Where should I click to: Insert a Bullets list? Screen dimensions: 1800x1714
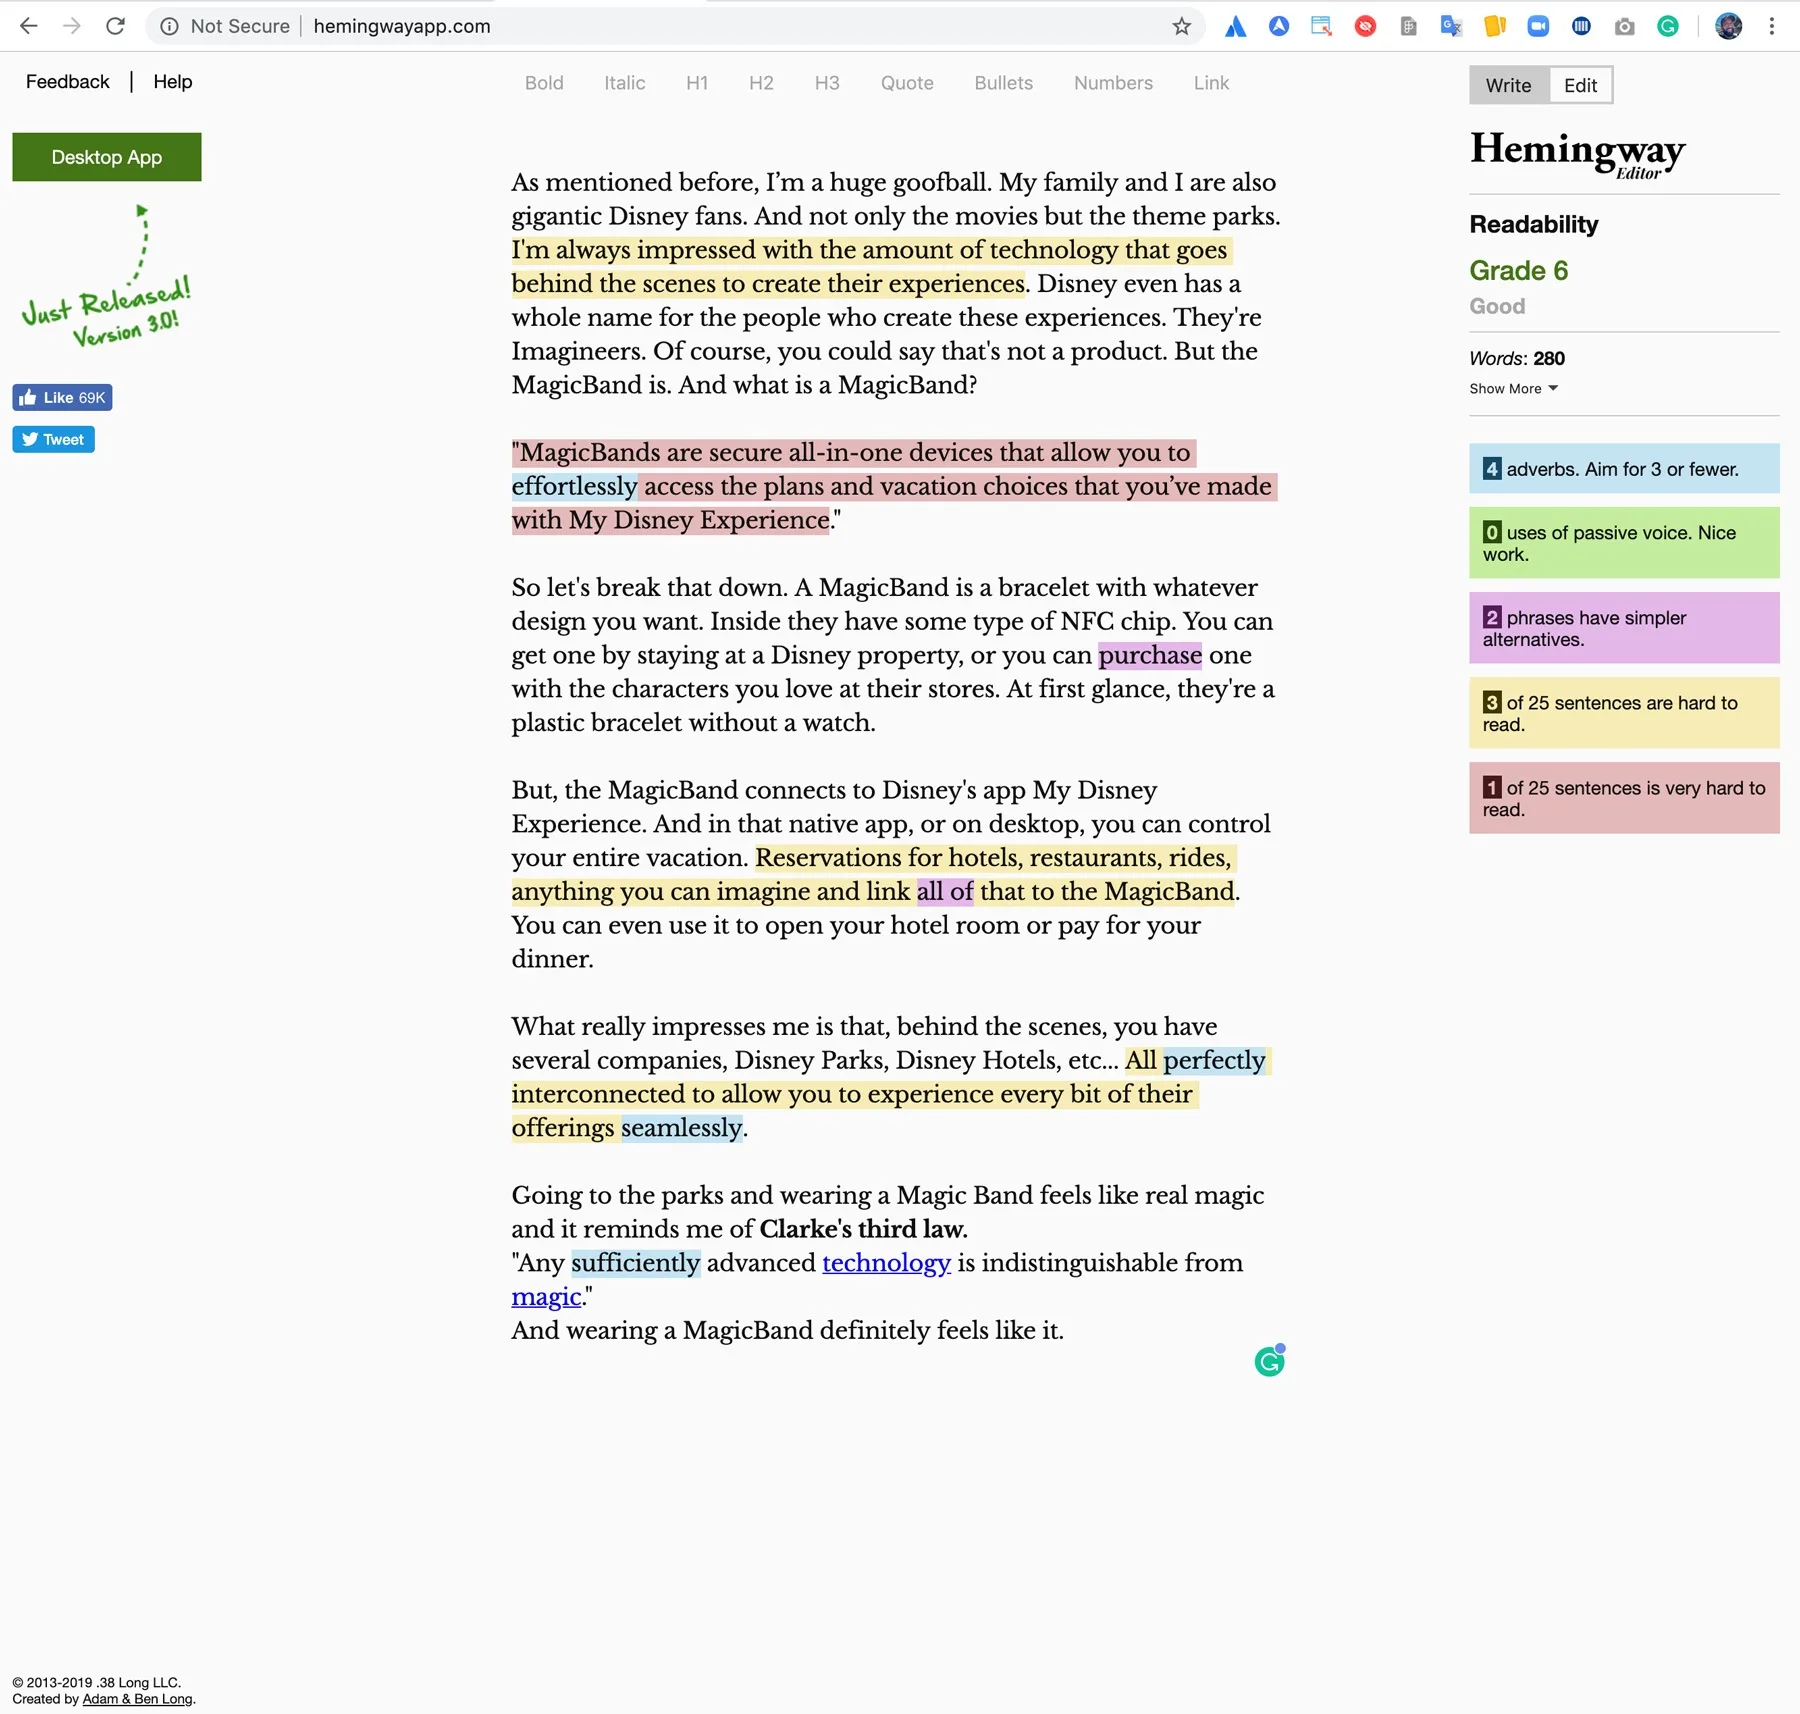[1004, 83]
